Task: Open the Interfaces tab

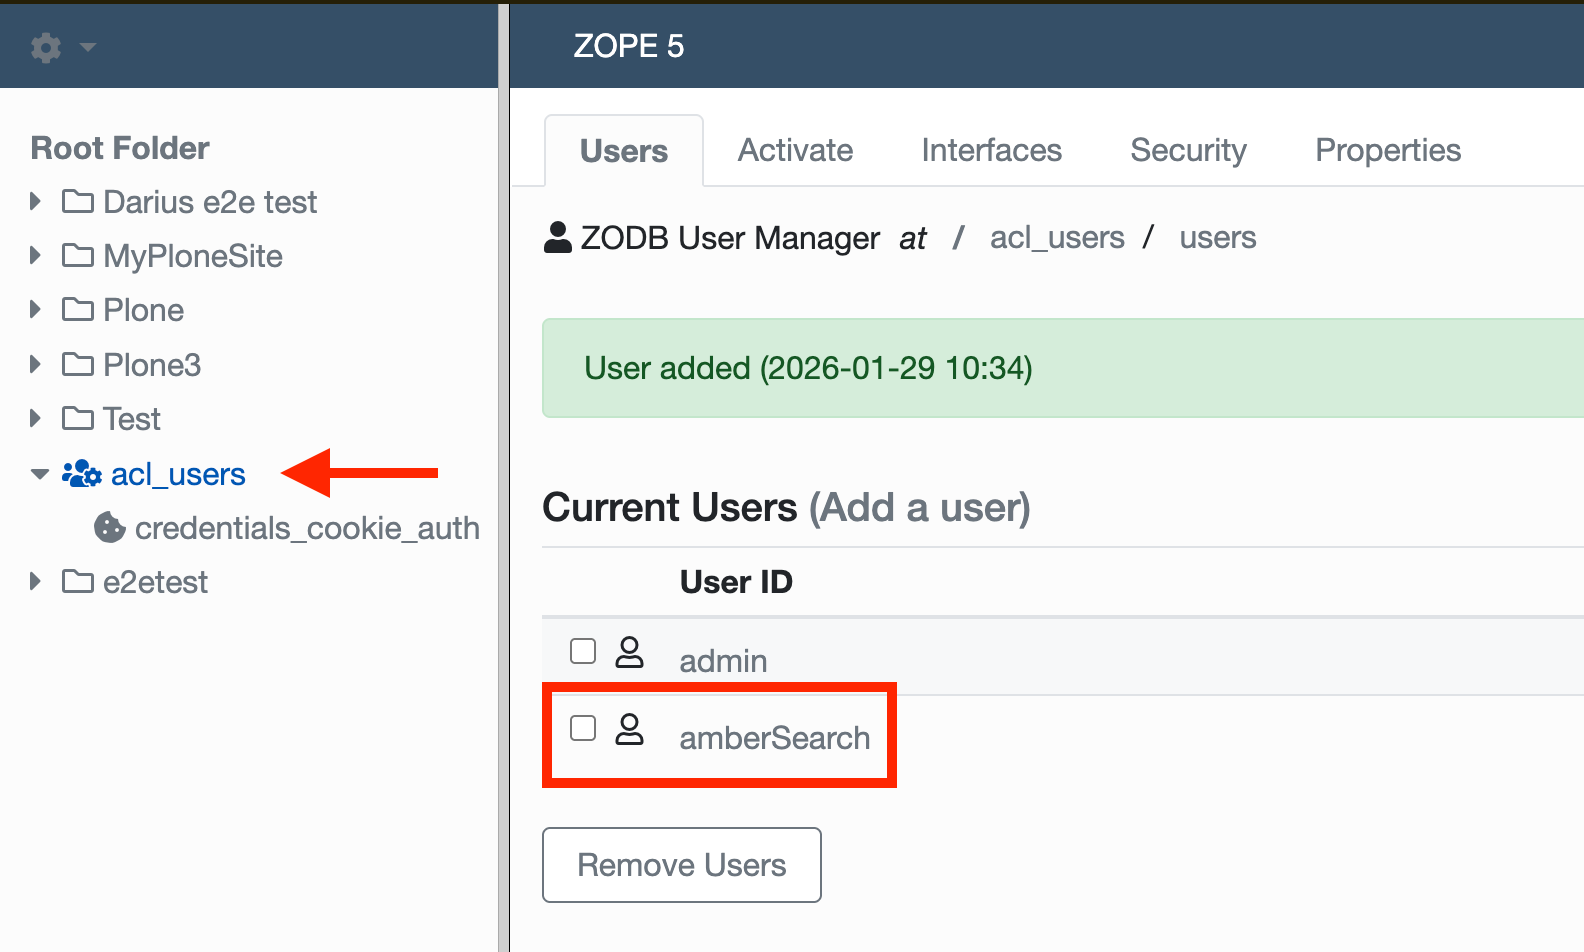Action: pos(992,150)
